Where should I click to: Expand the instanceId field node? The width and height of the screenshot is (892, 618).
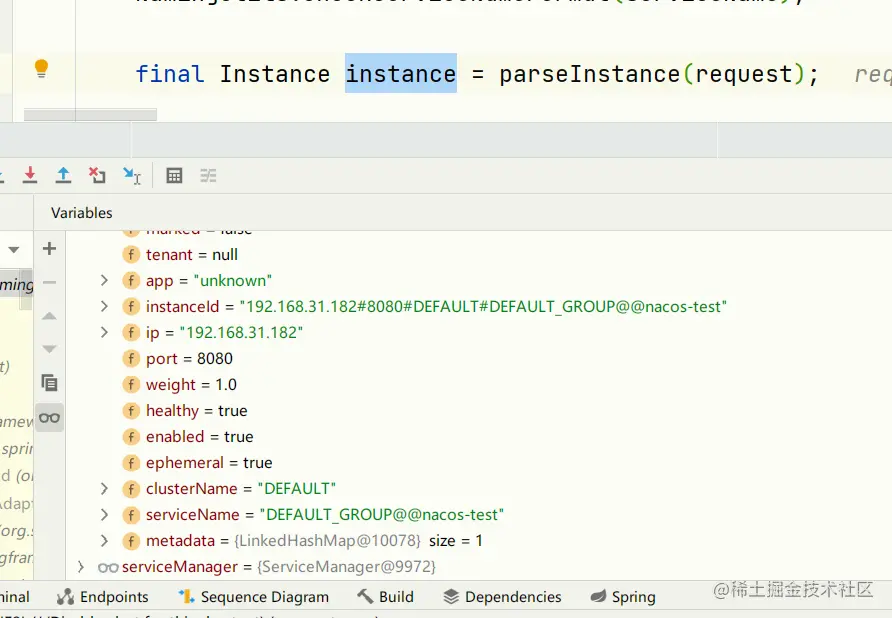click(104, 306)
